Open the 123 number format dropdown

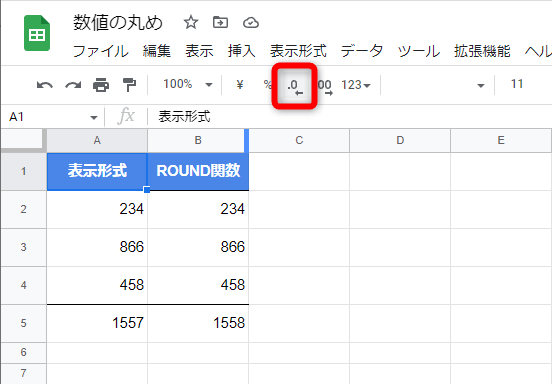[x=356, y=85]
